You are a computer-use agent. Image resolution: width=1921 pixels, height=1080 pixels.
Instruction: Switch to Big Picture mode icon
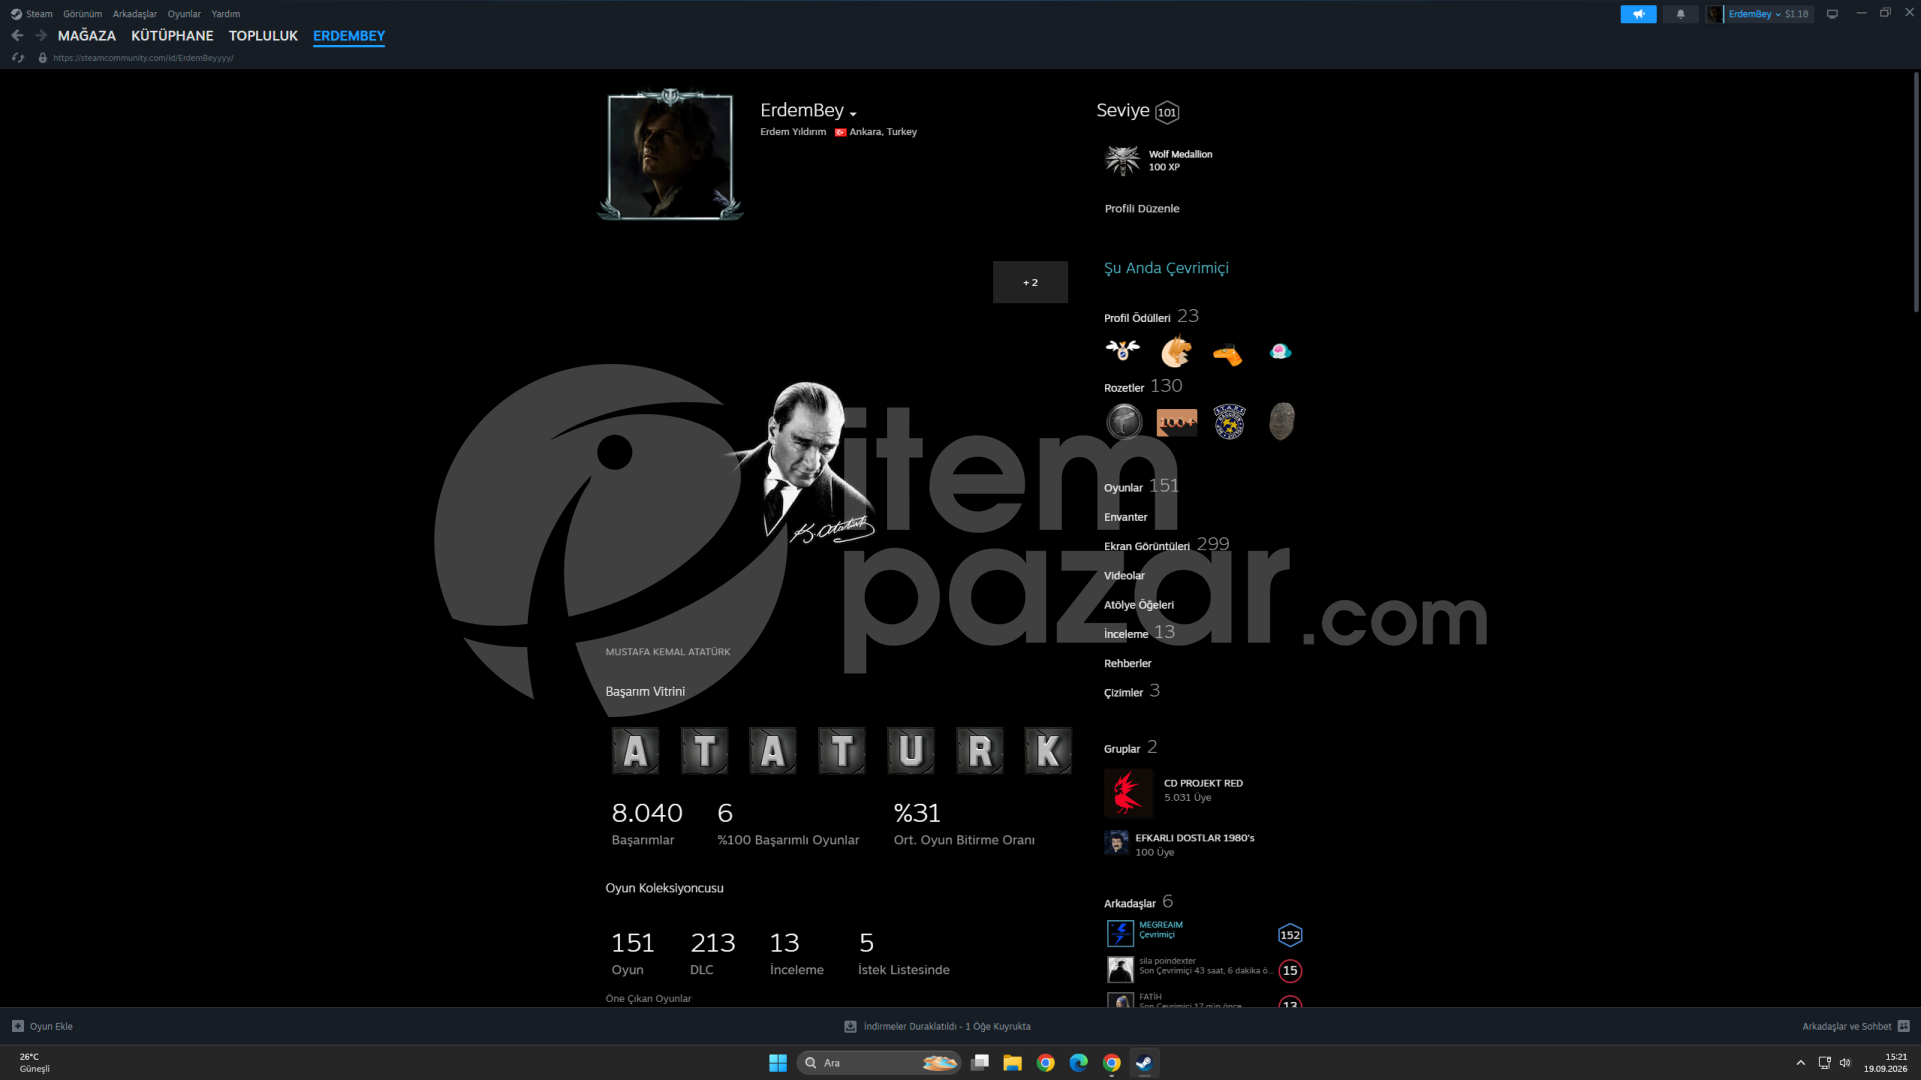click(1832, 14)
